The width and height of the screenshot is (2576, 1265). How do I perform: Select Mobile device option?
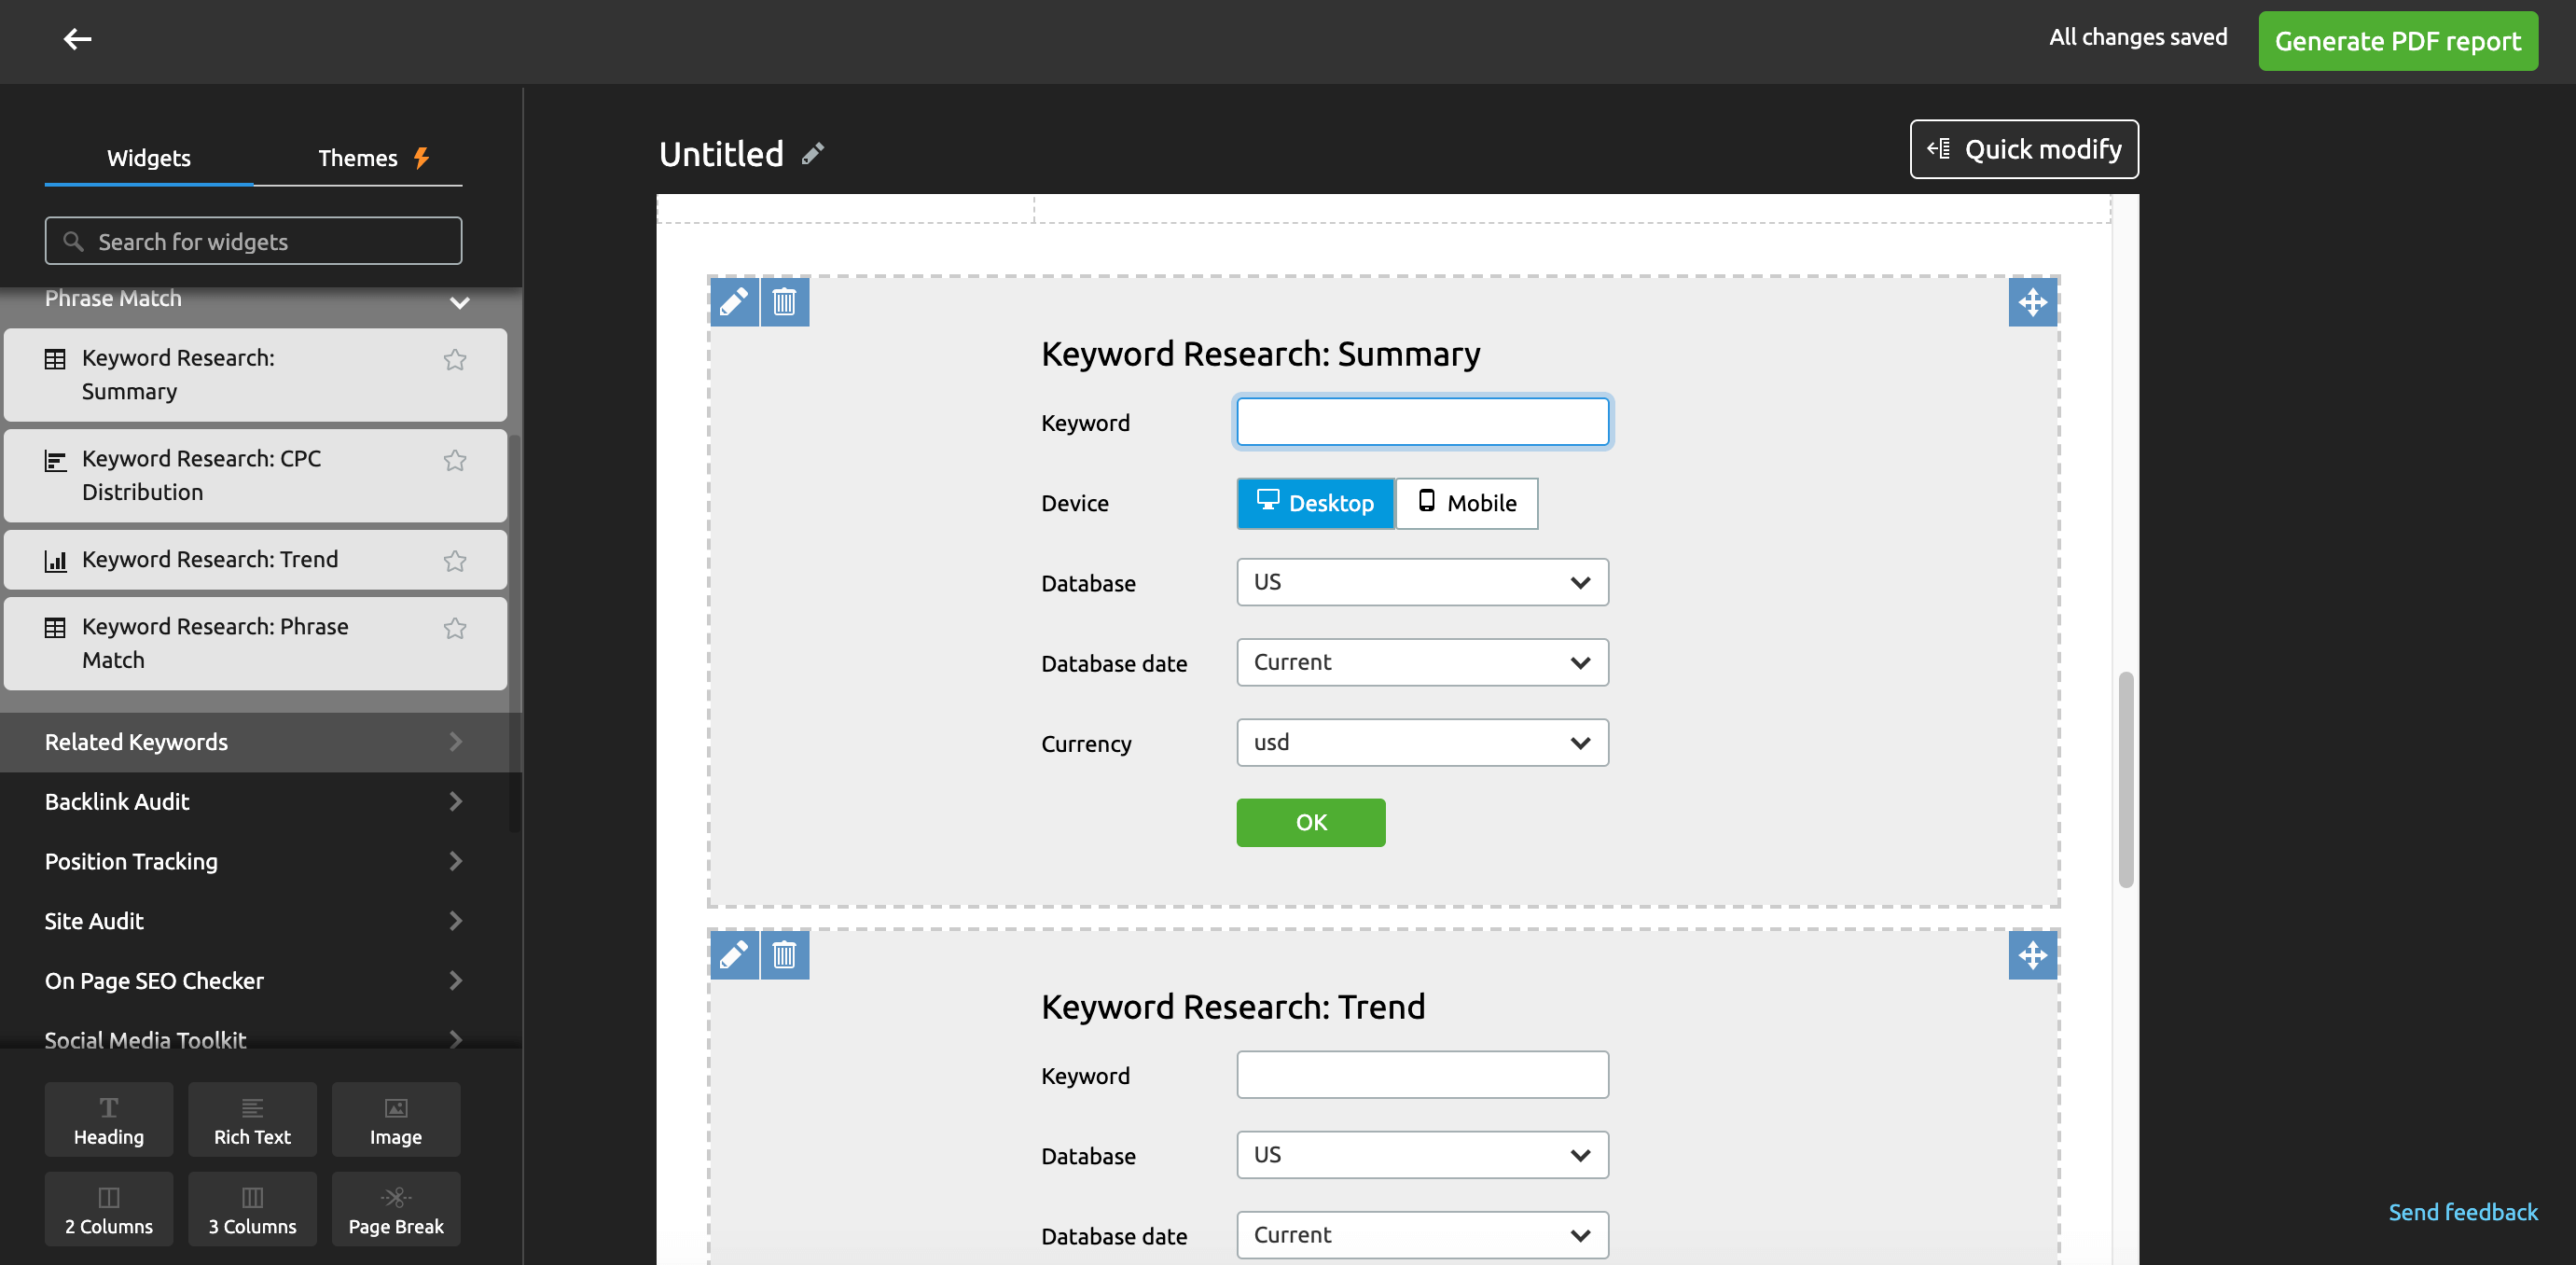[1466, 503]
